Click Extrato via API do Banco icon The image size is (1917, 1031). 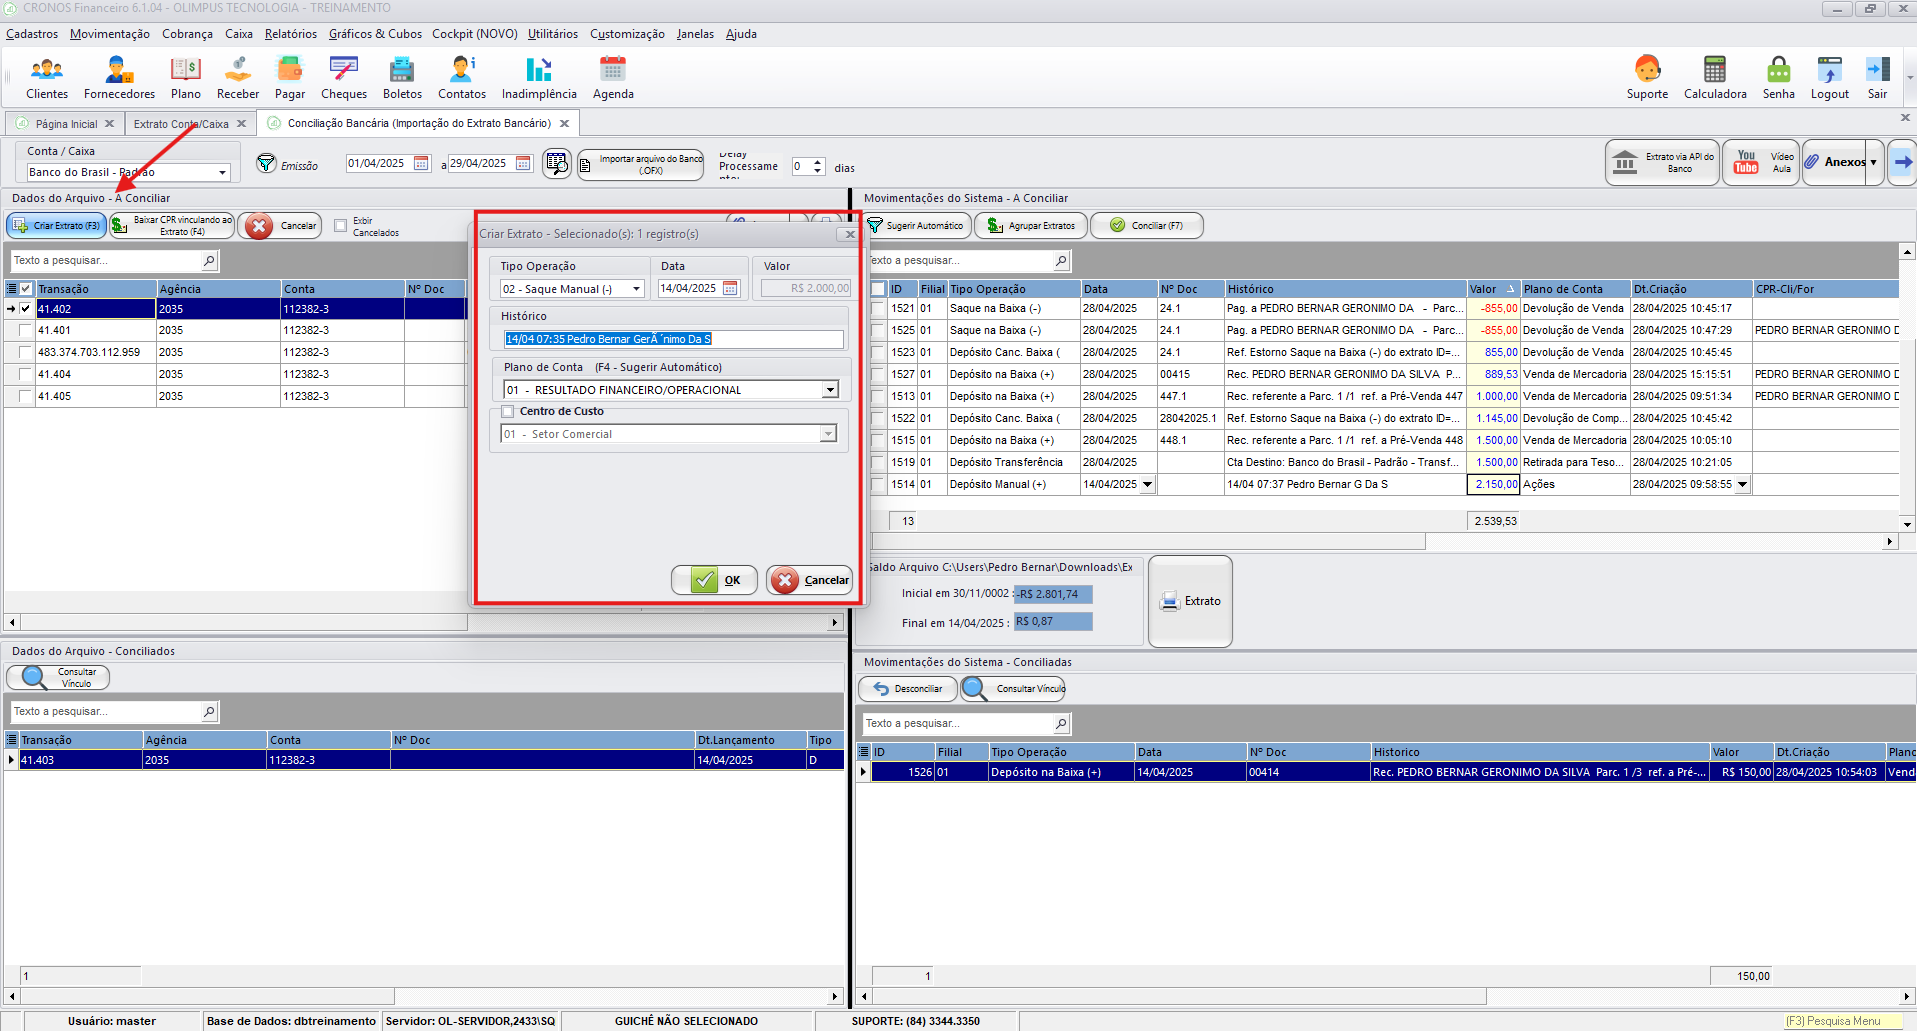coord(1662,162)
